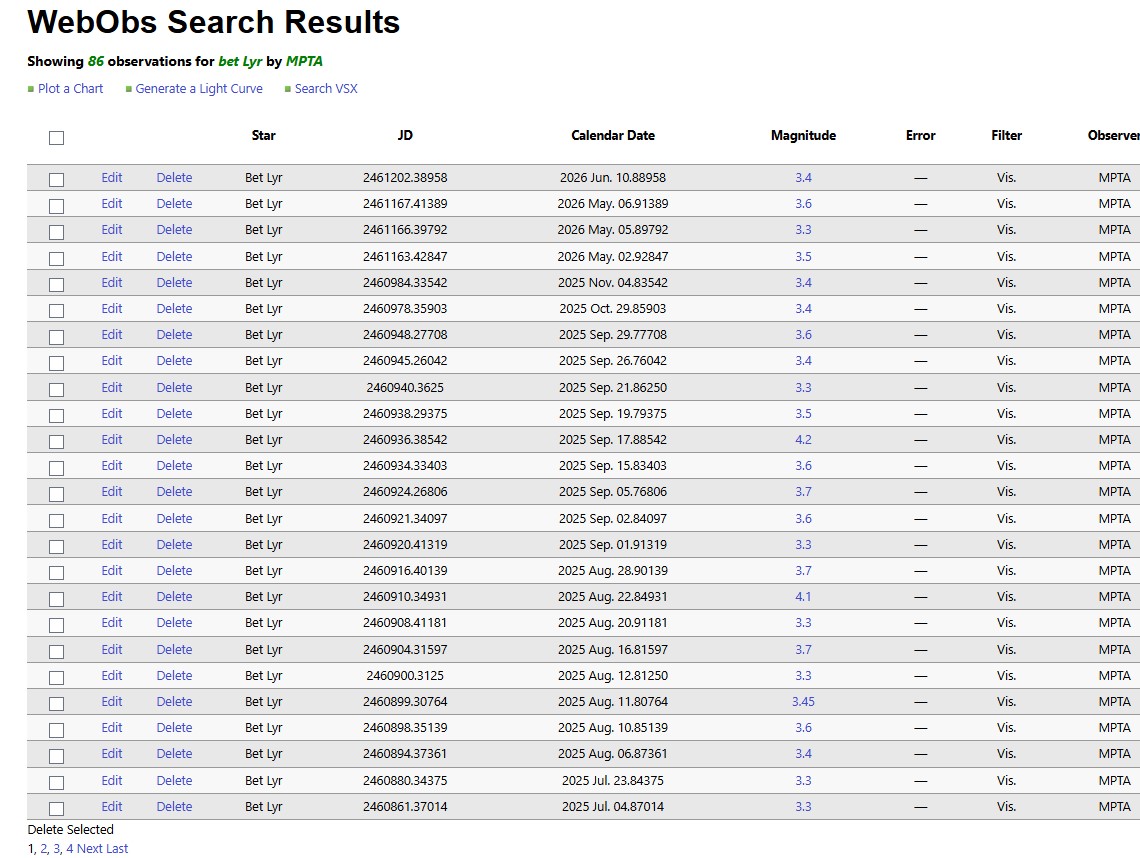Click the Next page link
This screenshot has height=858, width=1140.
pos(89,849)
